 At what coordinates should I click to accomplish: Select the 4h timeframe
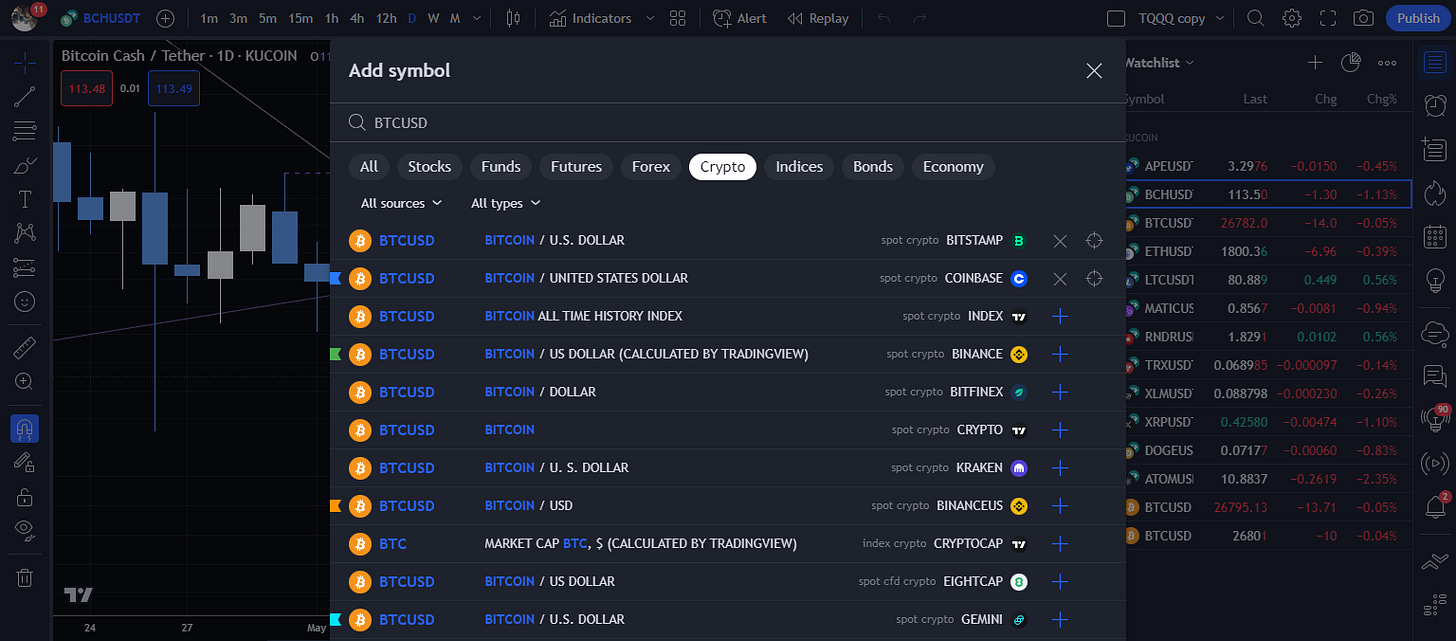pyautogui.click(x=357, y=18)
